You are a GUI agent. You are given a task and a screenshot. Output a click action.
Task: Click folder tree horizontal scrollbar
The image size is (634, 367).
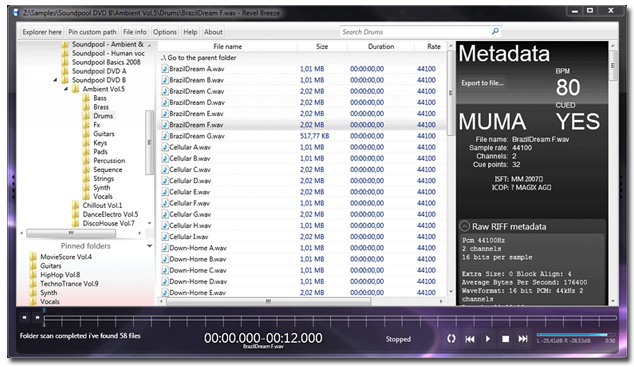(71, 233)
